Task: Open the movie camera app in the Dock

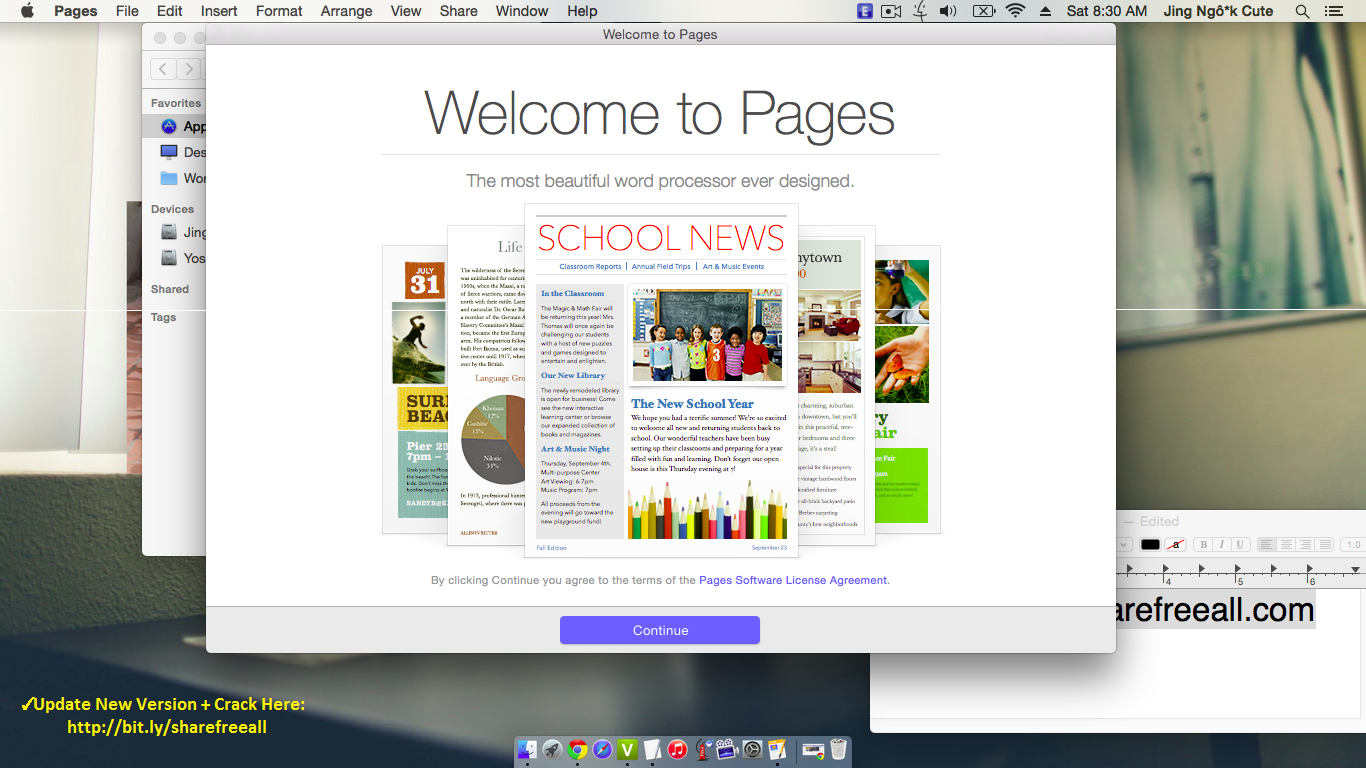Action: [727, 749]
